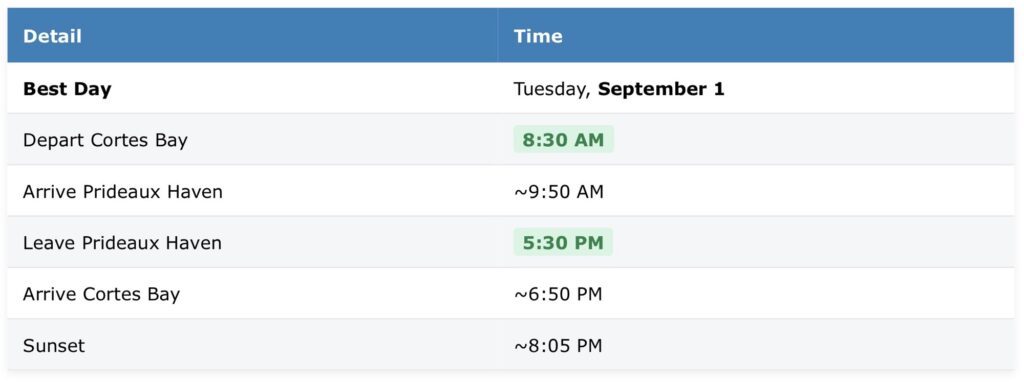Select the Best Day row label
Screen dimensions: 1024x382
67,89
